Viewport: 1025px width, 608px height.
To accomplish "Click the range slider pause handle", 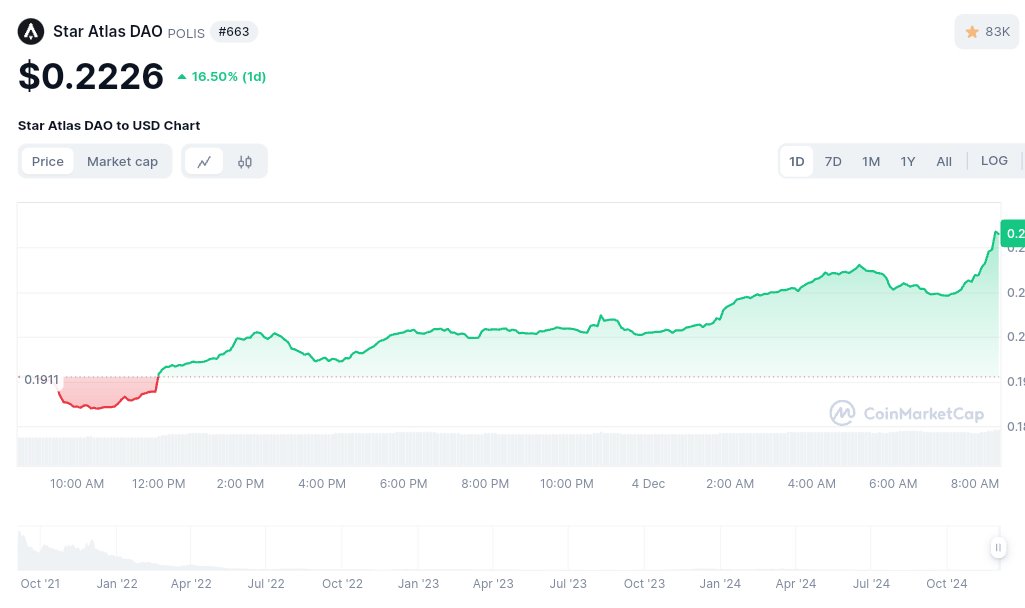I will click(998, 547).
